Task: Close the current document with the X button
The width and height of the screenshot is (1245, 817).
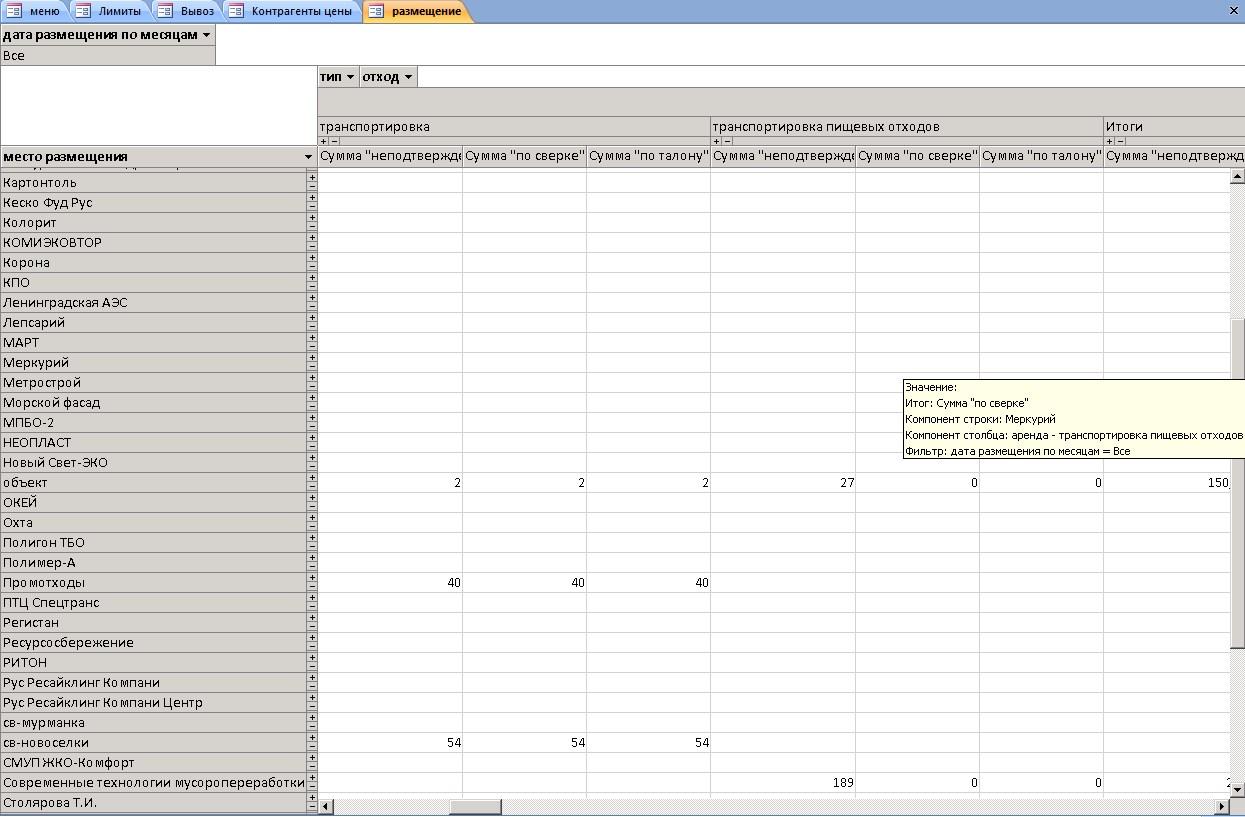Action: 1233,11
